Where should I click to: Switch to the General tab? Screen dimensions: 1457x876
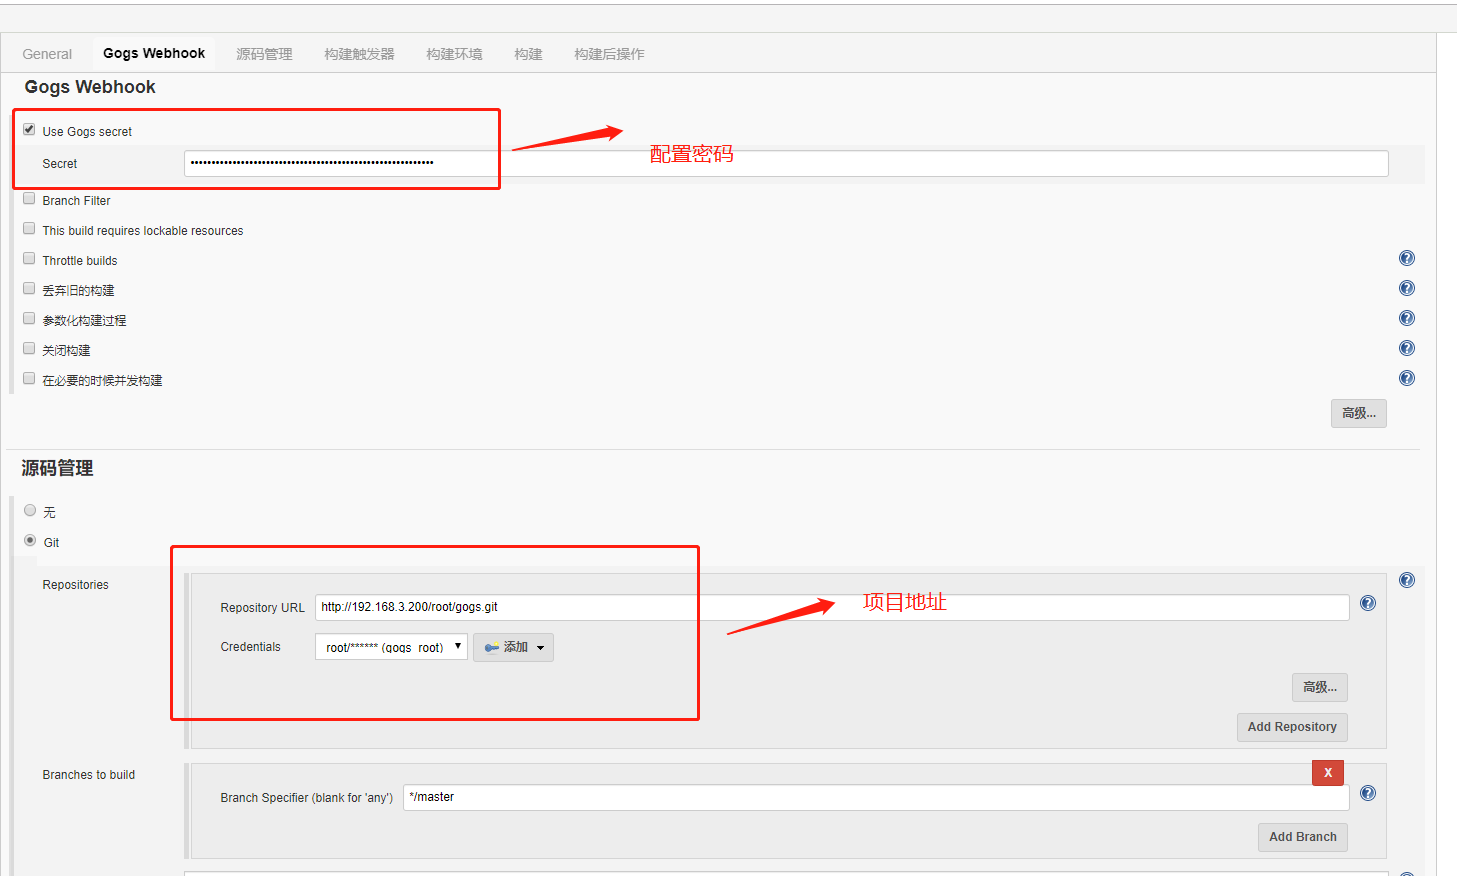click(47, 53)
